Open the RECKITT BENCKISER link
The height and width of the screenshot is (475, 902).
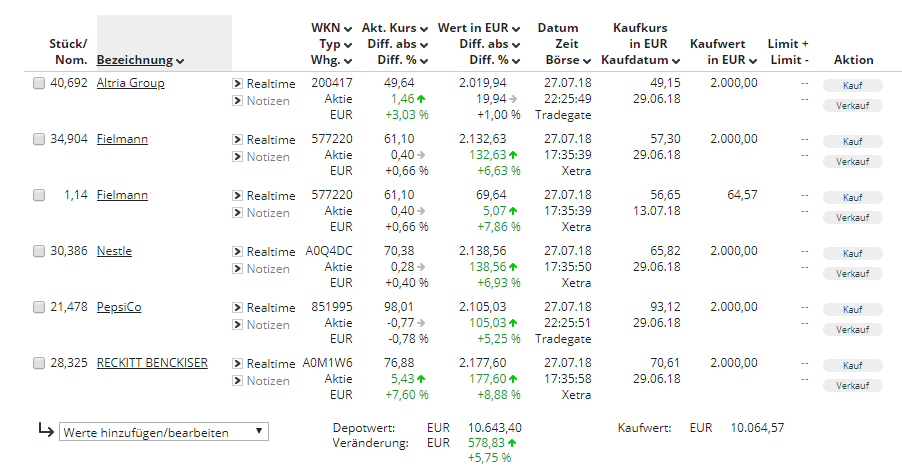(x=152, y=363)
